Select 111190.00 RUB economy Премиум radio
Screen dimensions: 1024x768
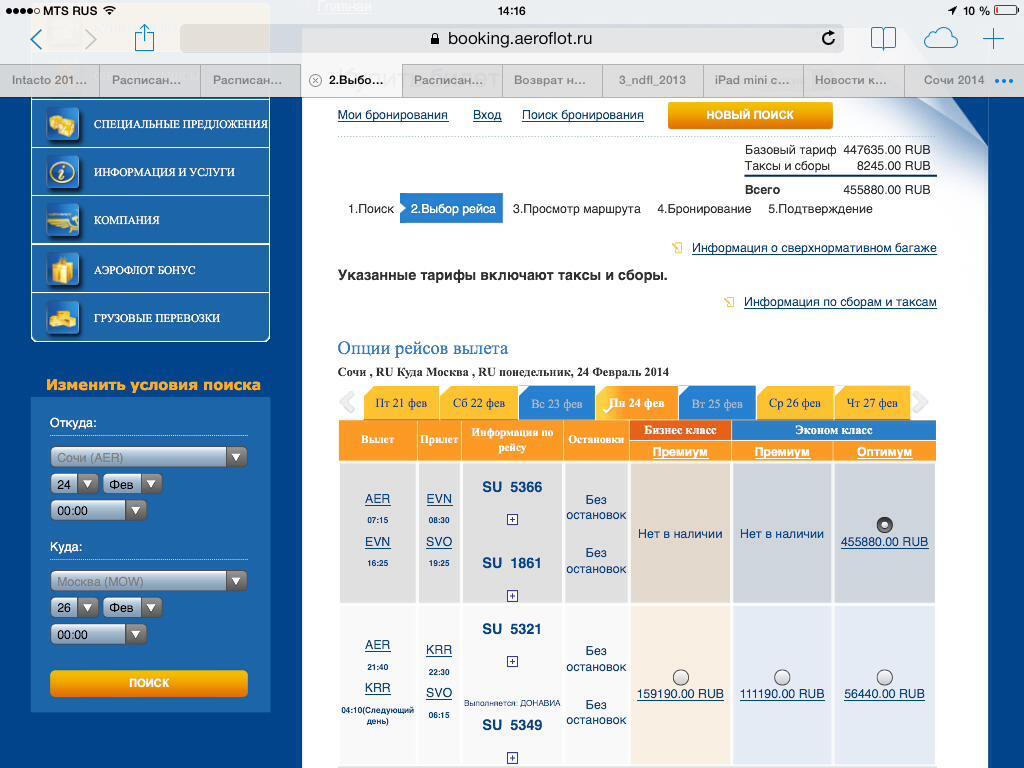tap(782, 677)
